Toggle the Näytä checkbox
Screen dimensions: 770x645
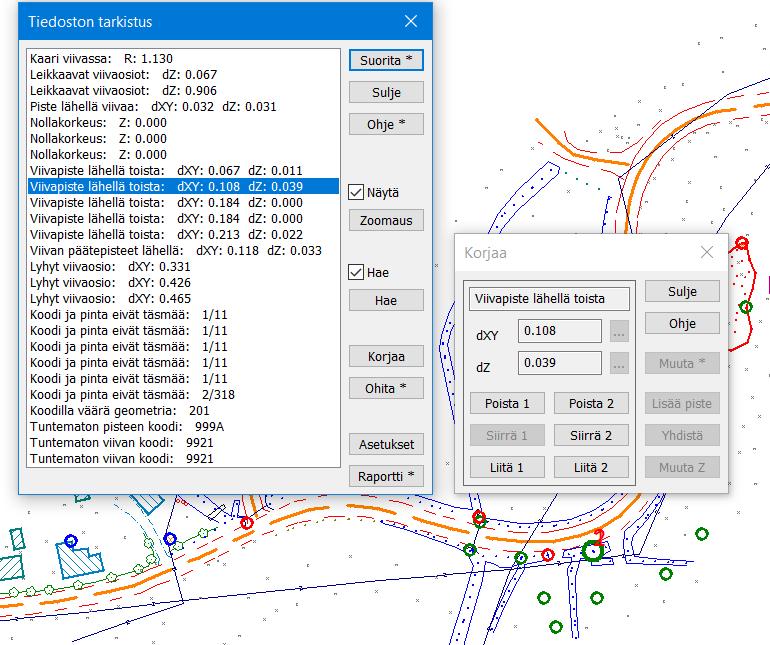356,192
